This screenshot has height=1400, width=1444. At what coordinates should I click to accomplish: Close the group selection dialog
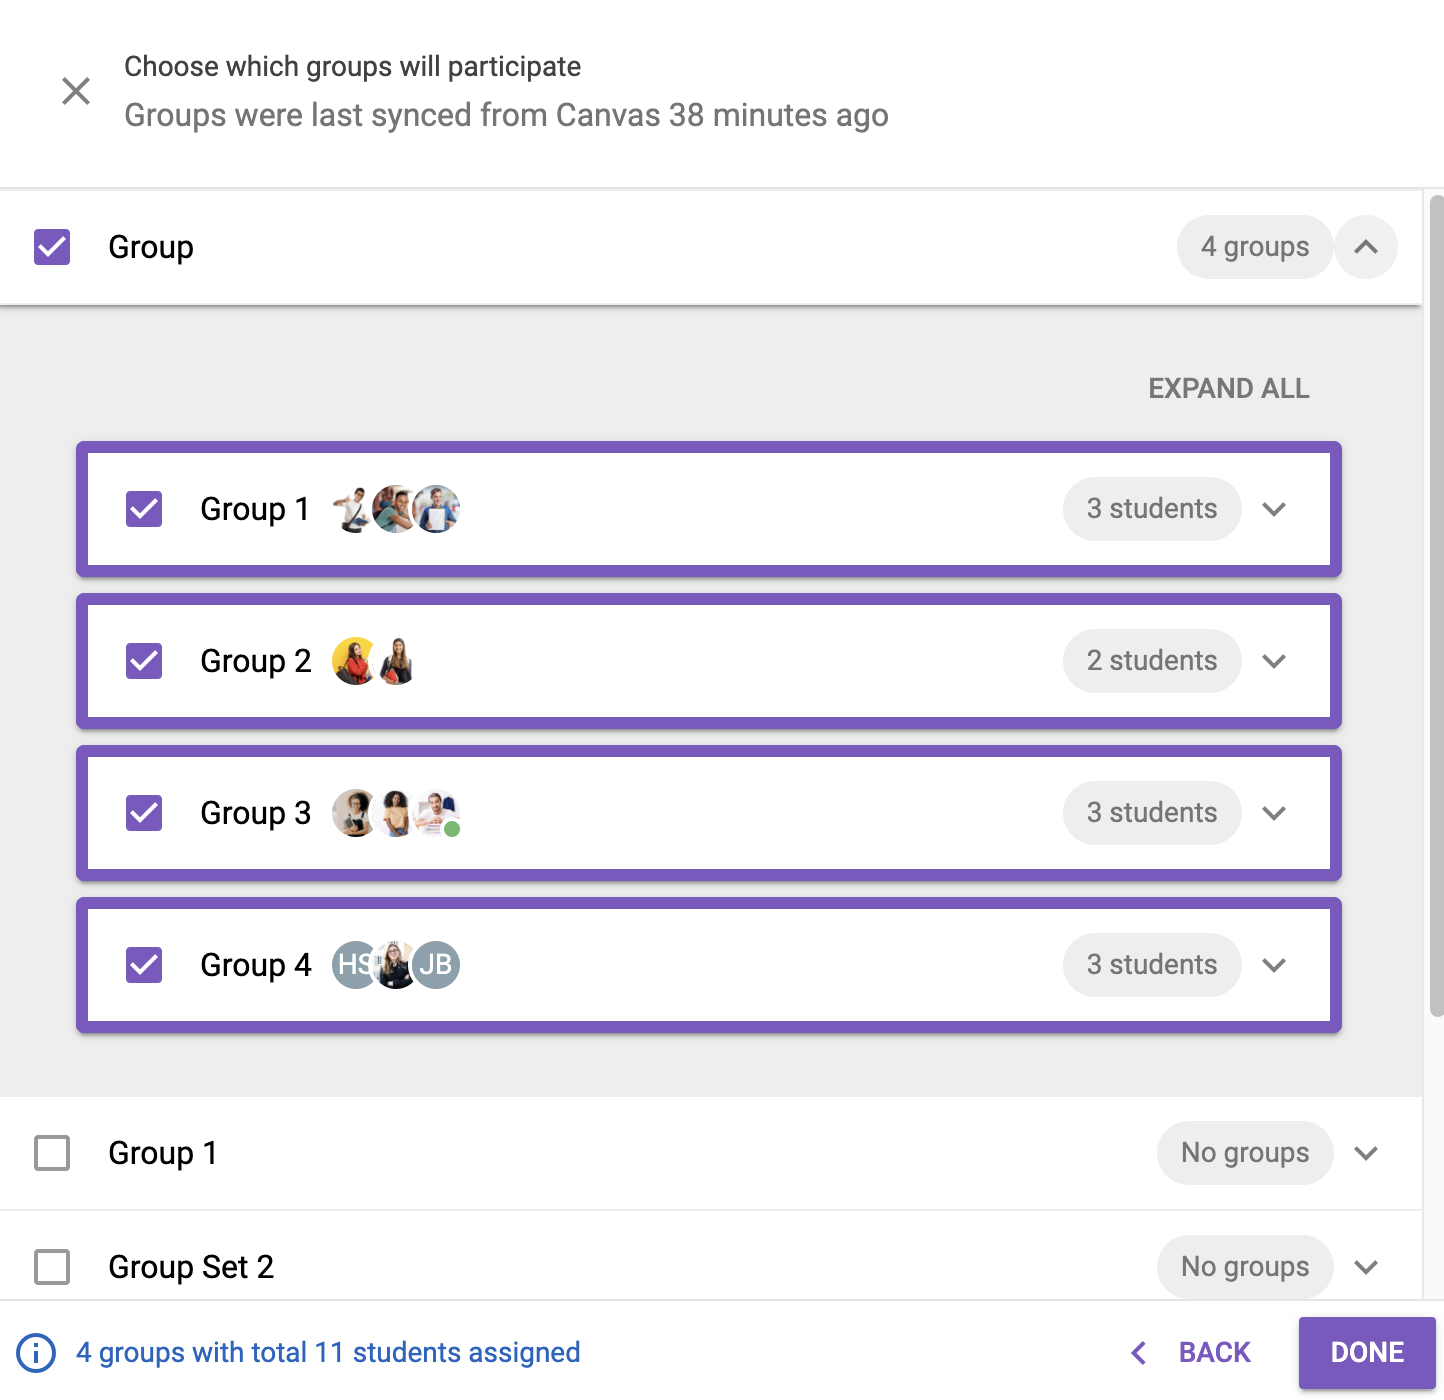(76, 91)
